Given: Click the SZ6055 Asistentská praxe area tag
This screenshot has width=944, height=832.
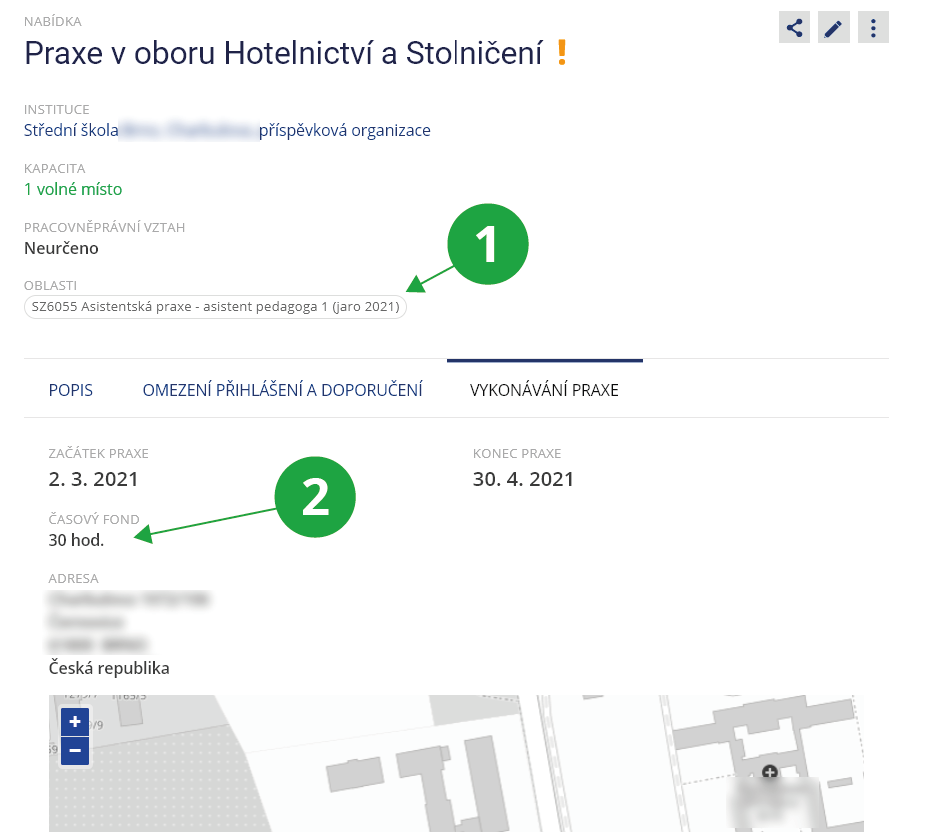Looking at the screenshot, I should (x=216, y=307).
